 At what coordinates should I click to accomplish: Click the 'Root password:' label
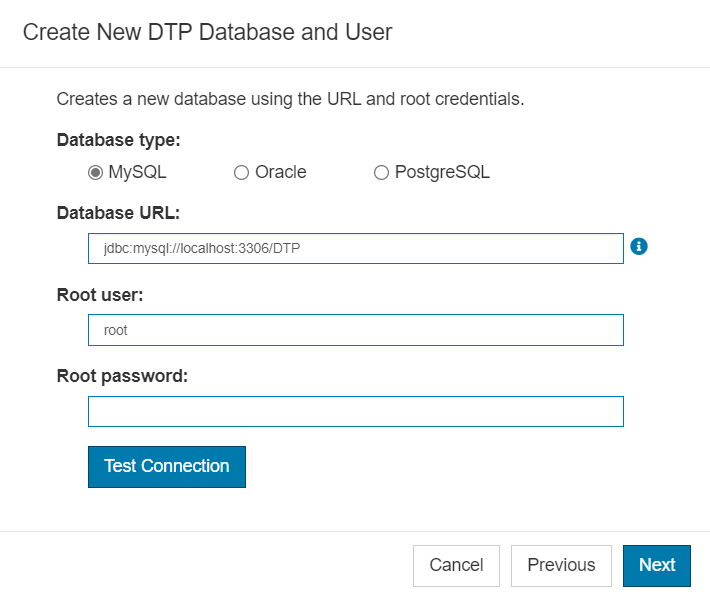[122, 376]
